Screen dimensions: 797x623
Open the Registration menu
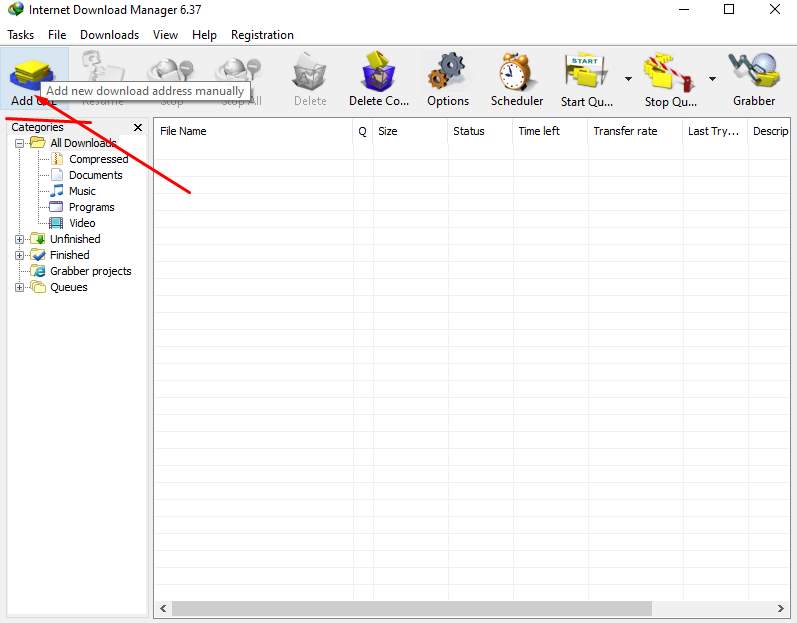pyautogui.click(x=262, y=35)
